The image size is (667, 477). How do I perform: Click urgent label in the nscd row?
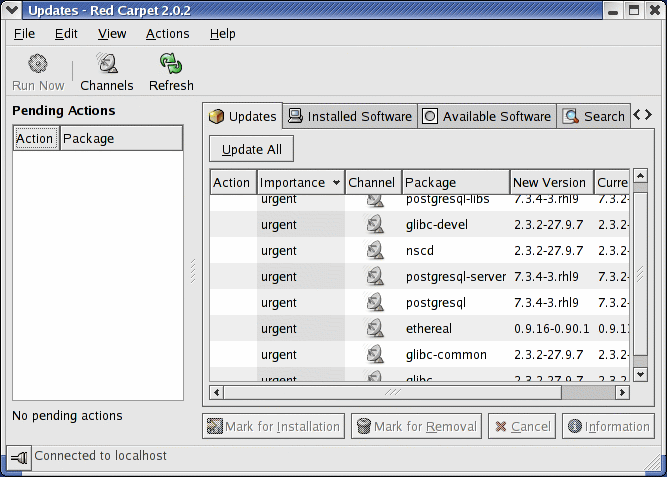[x=279, y=251]
